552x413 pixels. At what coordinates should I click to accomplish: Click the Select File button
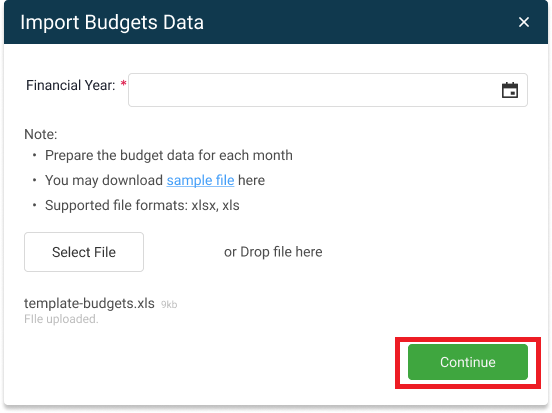(x=84, y=252)
